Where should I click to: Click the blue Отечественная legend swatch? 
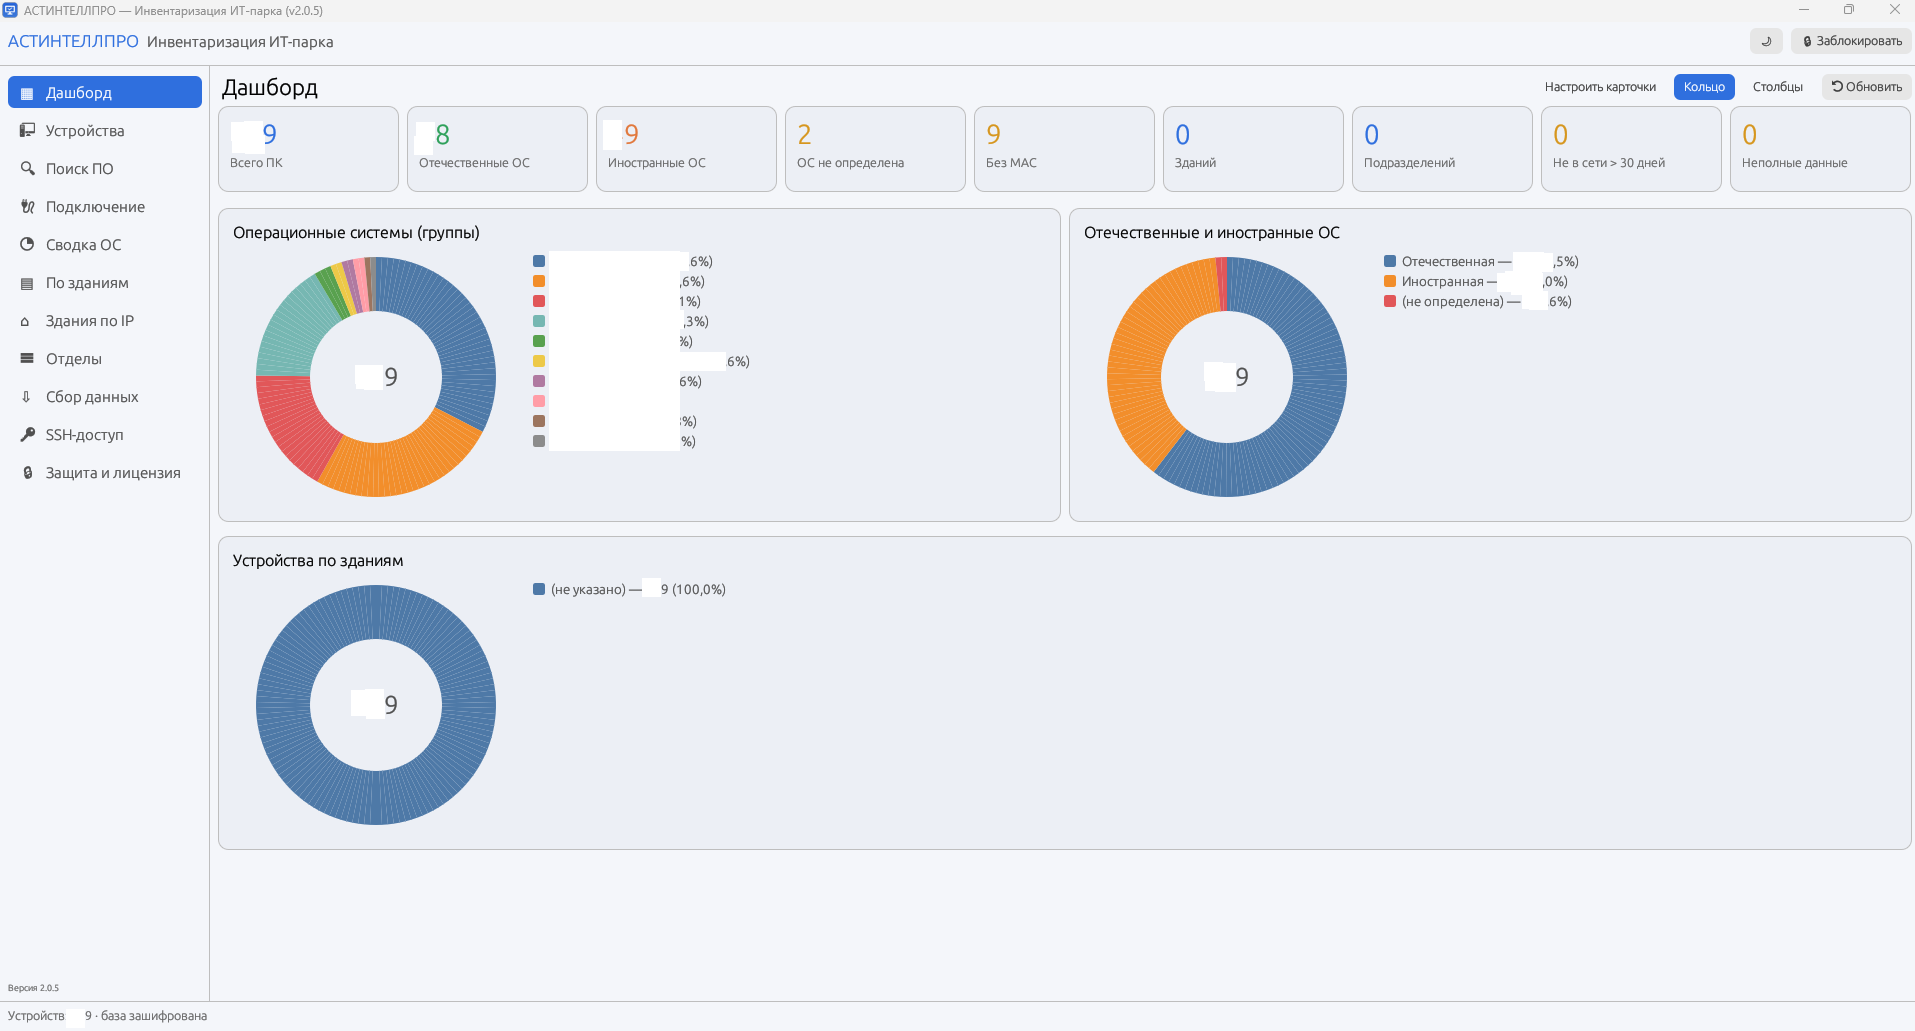click(1390, 261)
